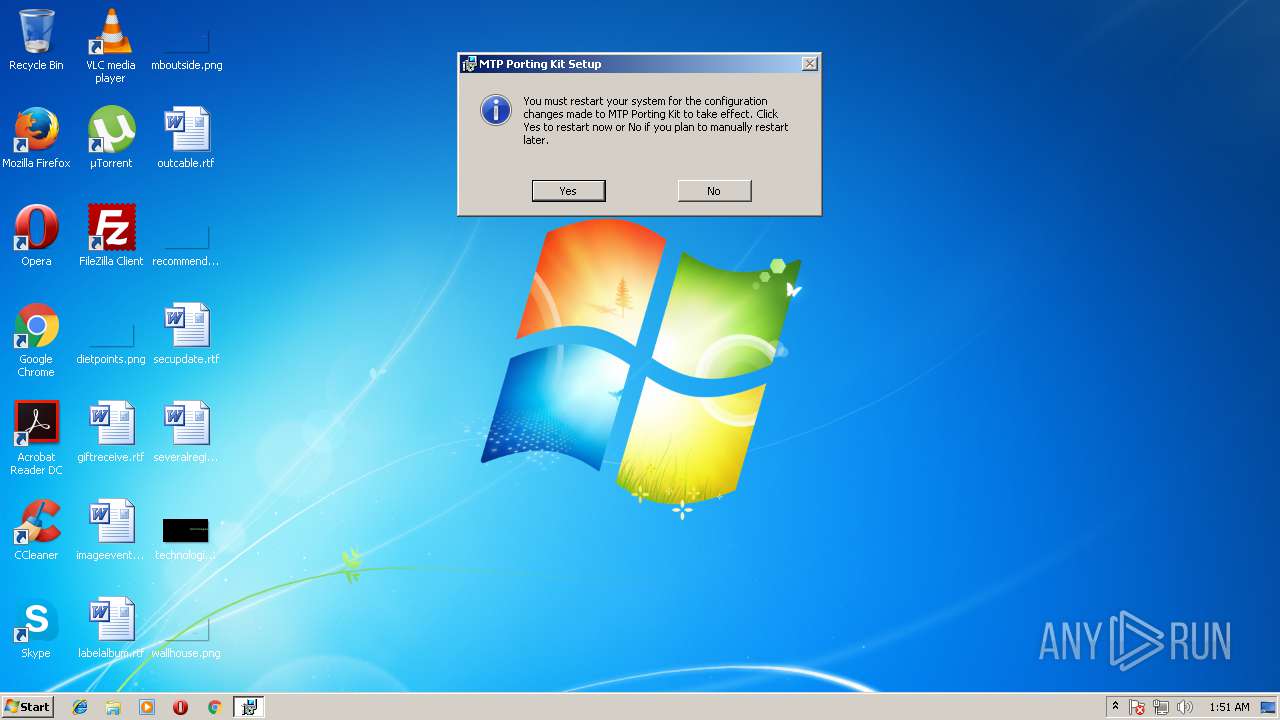Select the secupdate.rtf document icon

pos(186,334)
